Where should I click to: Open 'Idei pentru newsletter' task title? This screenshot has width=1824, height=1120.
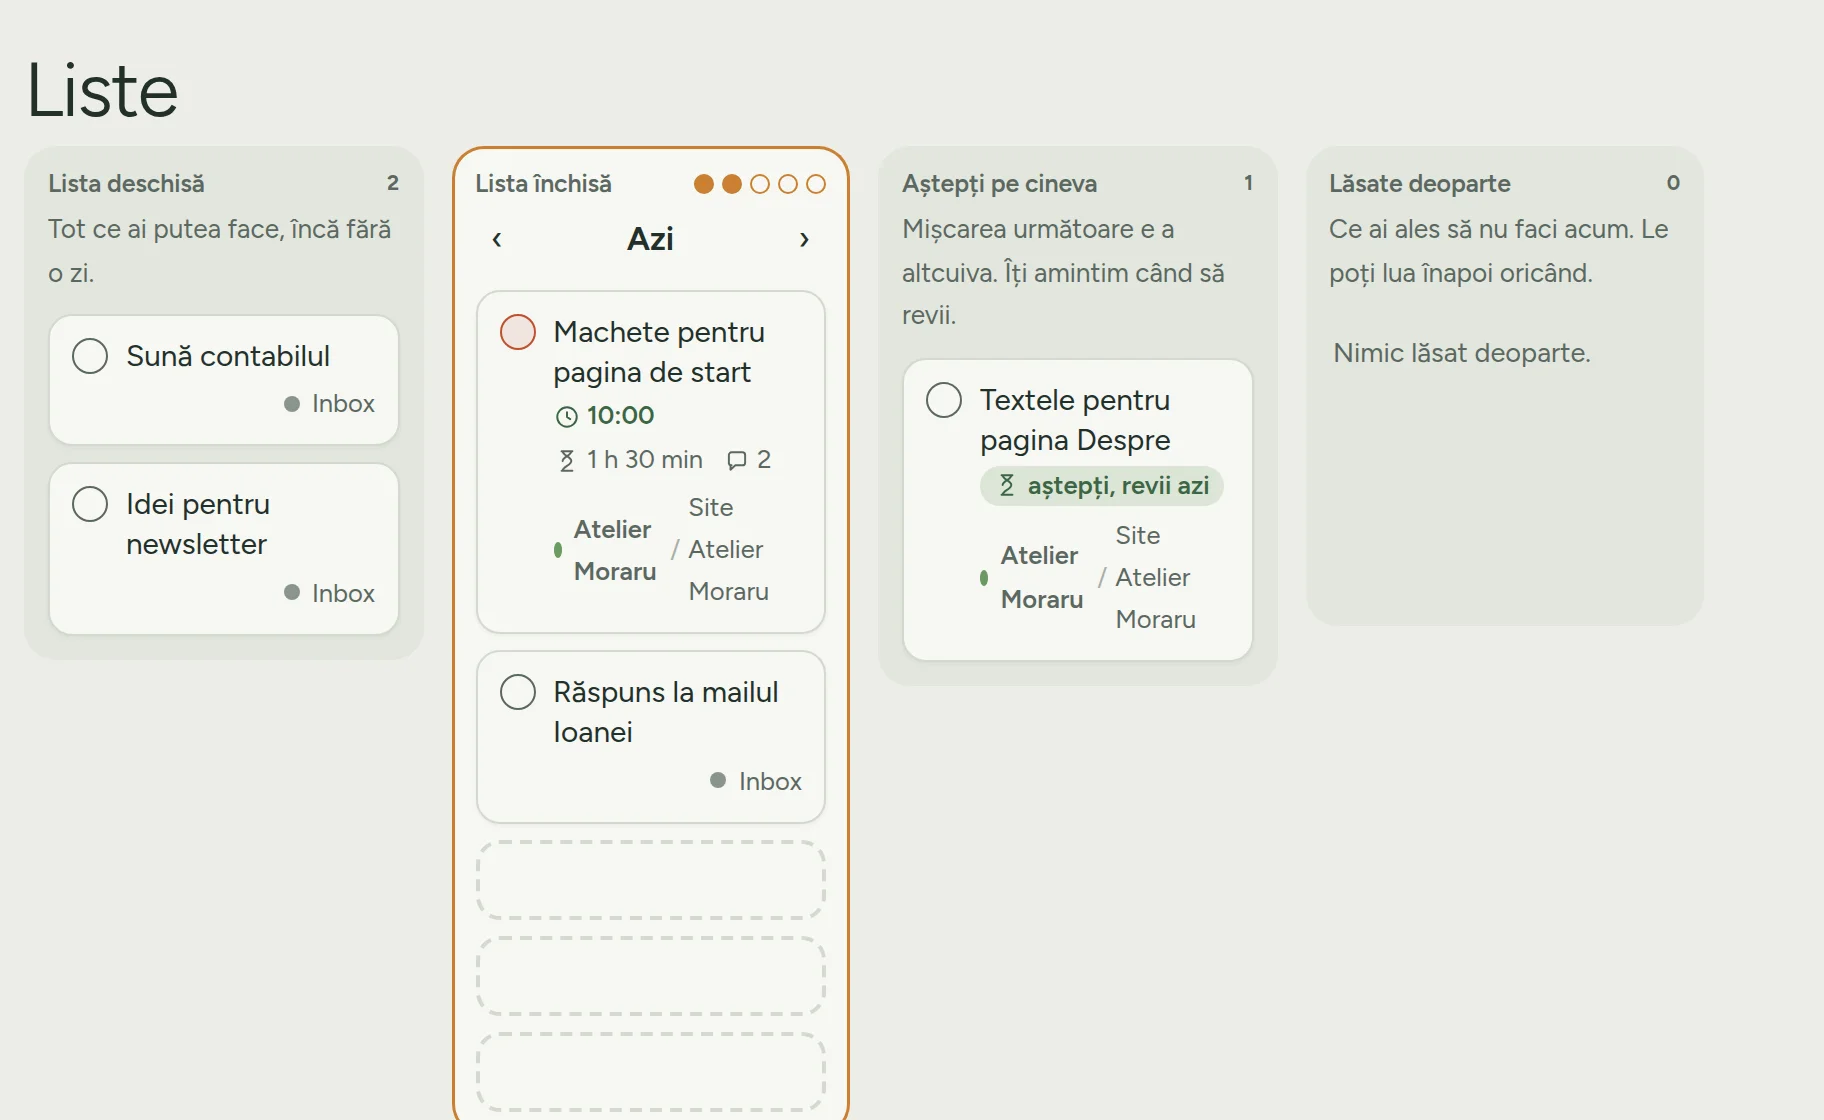pyautogui.click(x=198, y=524)
